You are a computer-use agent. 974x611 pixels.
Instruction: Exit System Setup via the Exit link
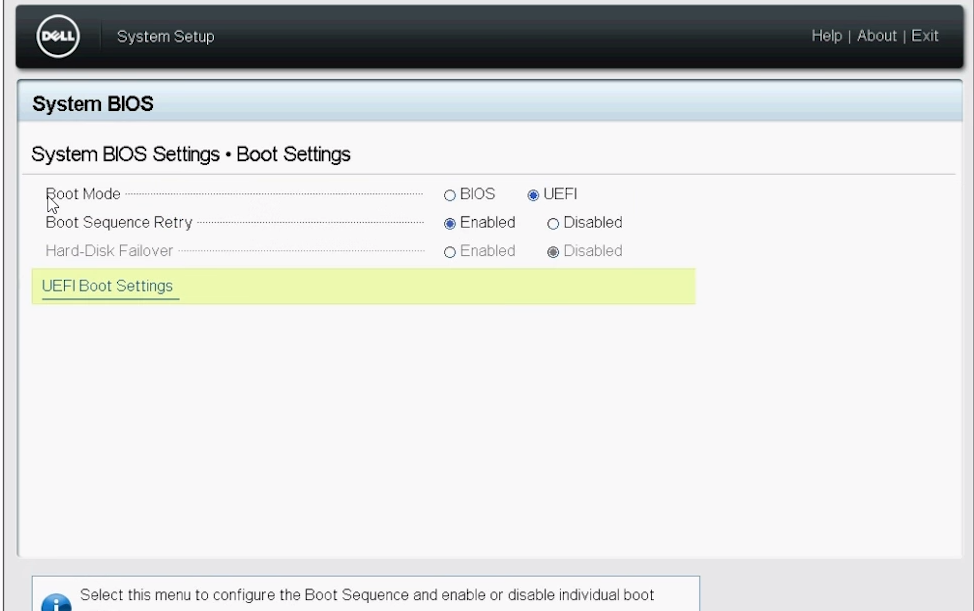(926, 35)
